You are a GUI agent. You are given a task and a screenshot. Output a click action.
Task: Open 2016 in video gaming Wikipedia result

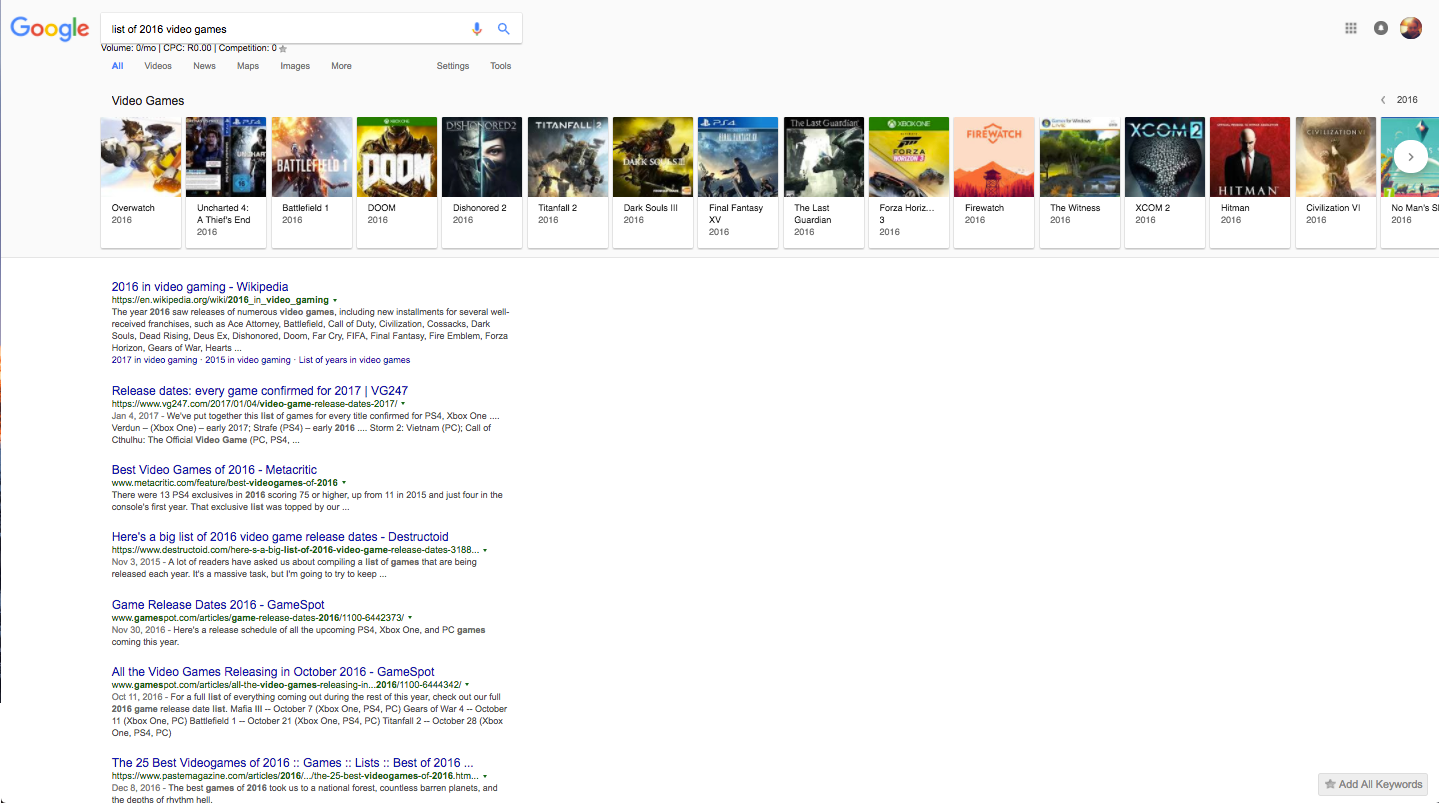point(200,287)
